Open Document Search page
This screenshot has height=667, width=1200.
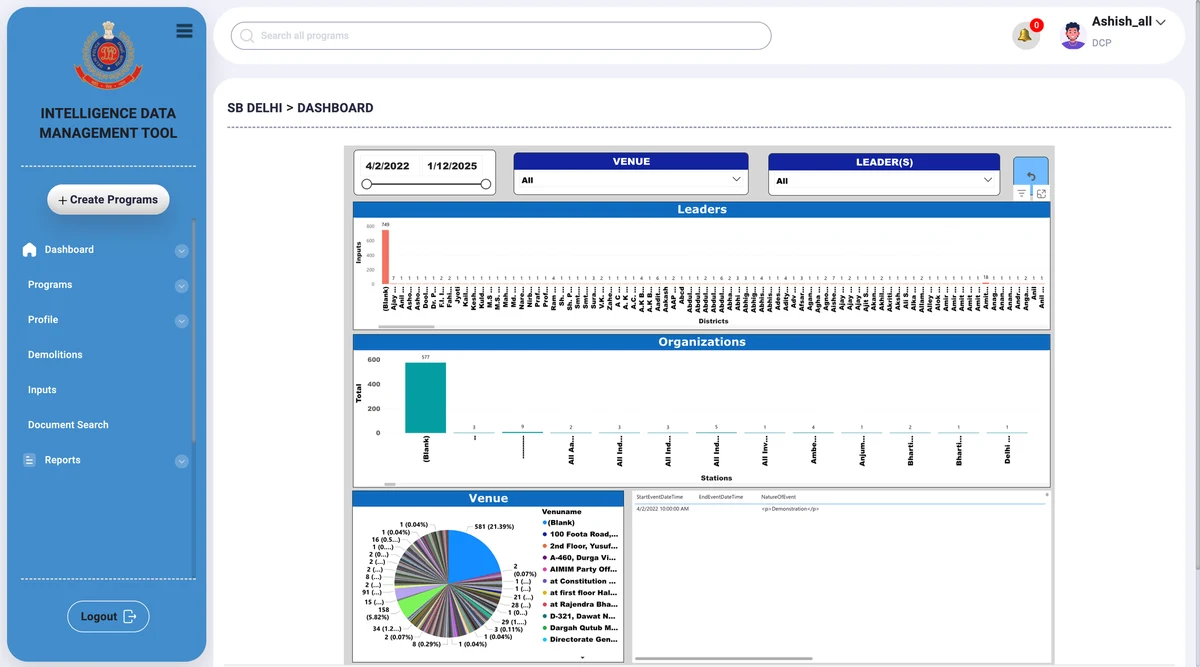(68, 425)
